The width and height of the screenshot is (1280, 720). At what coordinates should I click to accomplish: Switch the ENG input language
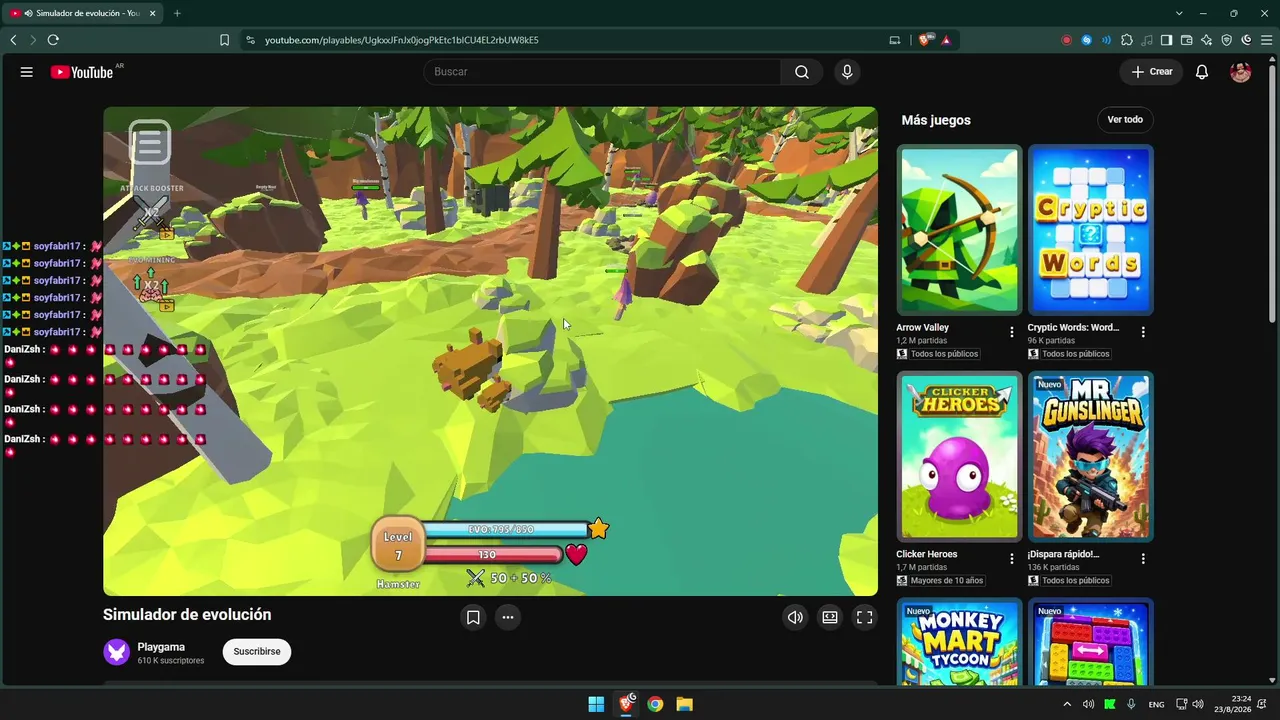1156,704
